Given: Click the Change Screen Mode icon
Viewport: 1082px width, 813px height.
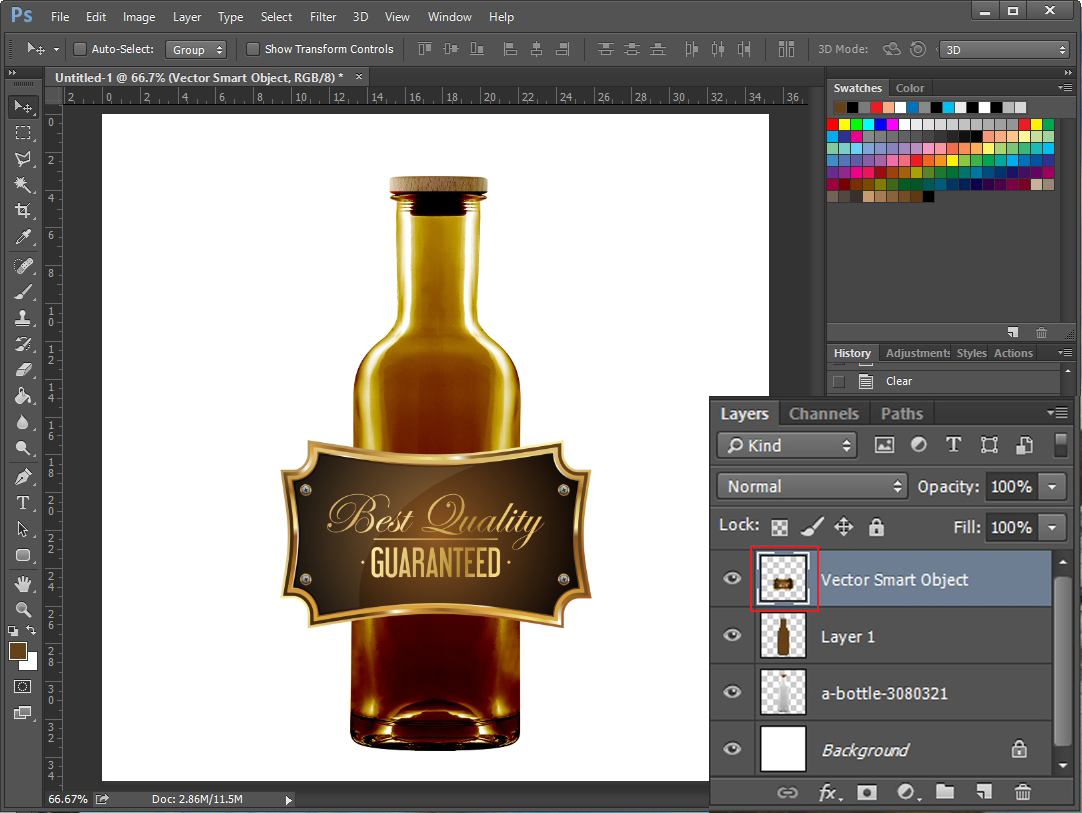Looking at the screenshot, I should pos(23,713).
